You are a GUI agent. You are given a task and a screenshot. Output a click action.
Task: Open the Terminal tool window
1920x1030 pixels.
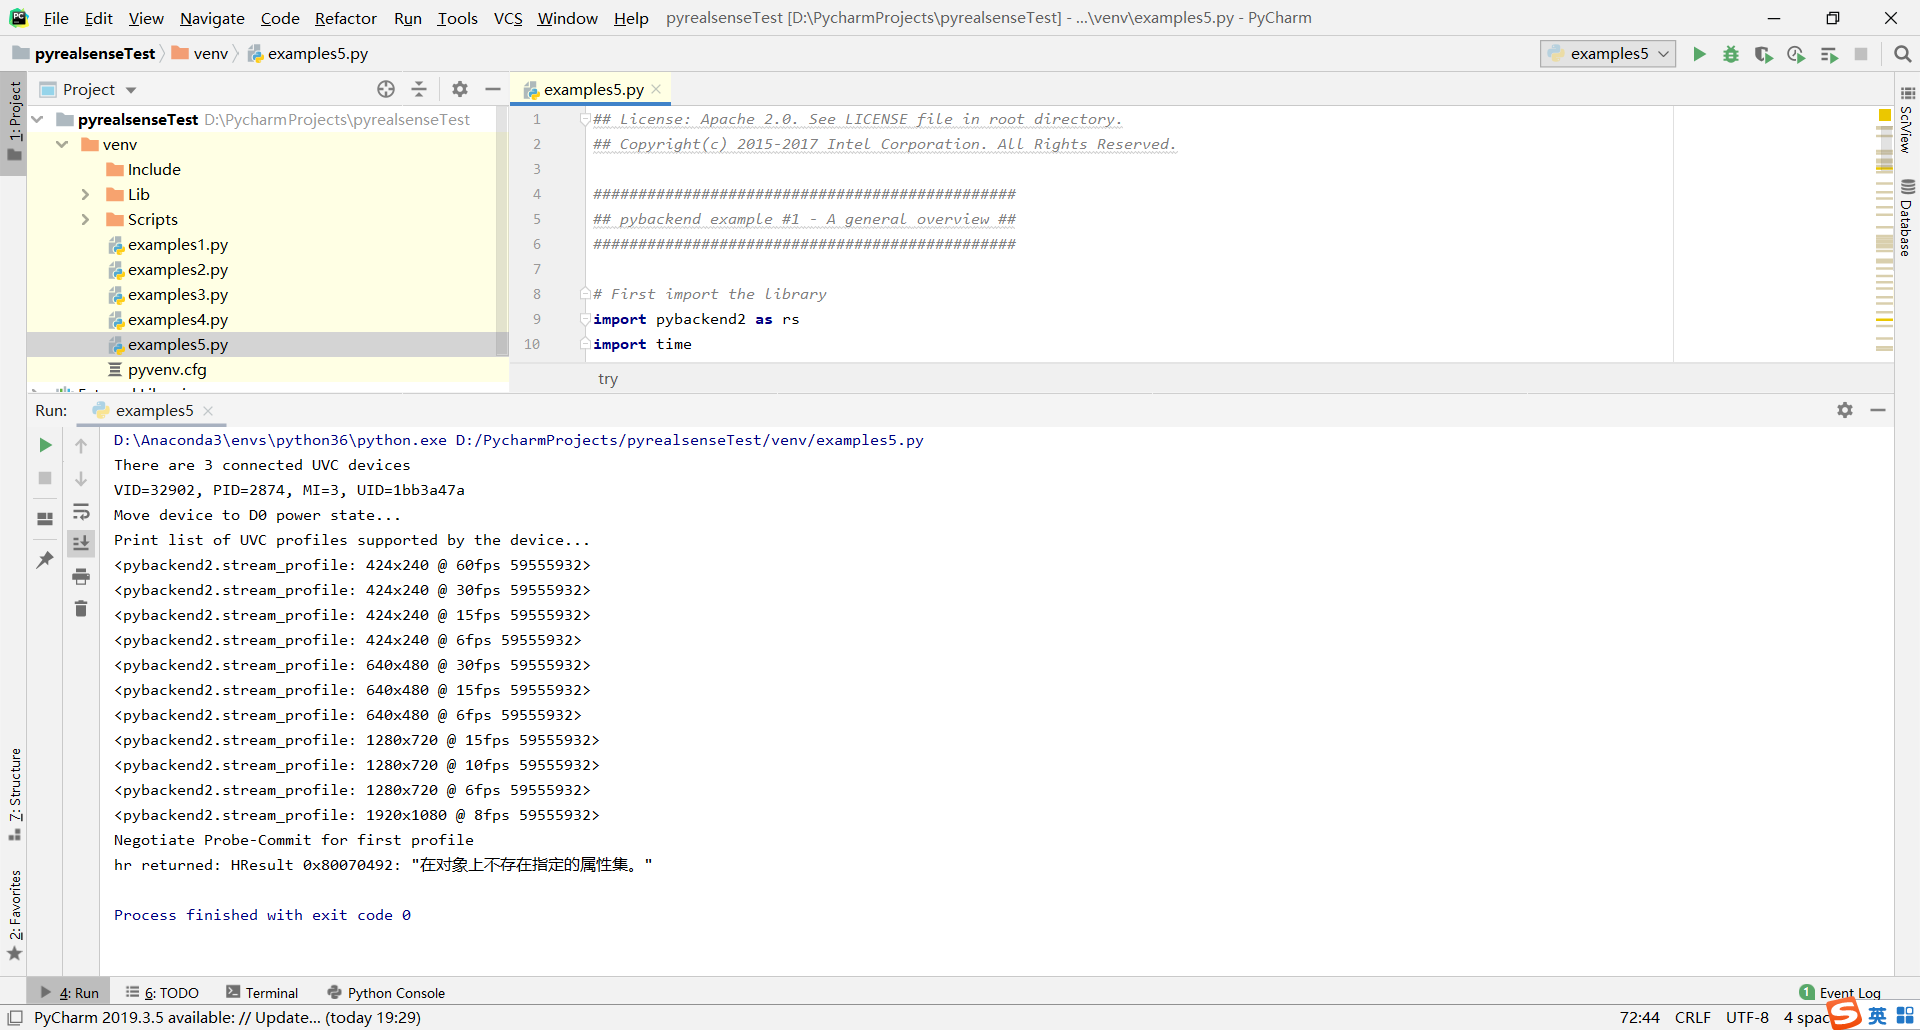262,993
